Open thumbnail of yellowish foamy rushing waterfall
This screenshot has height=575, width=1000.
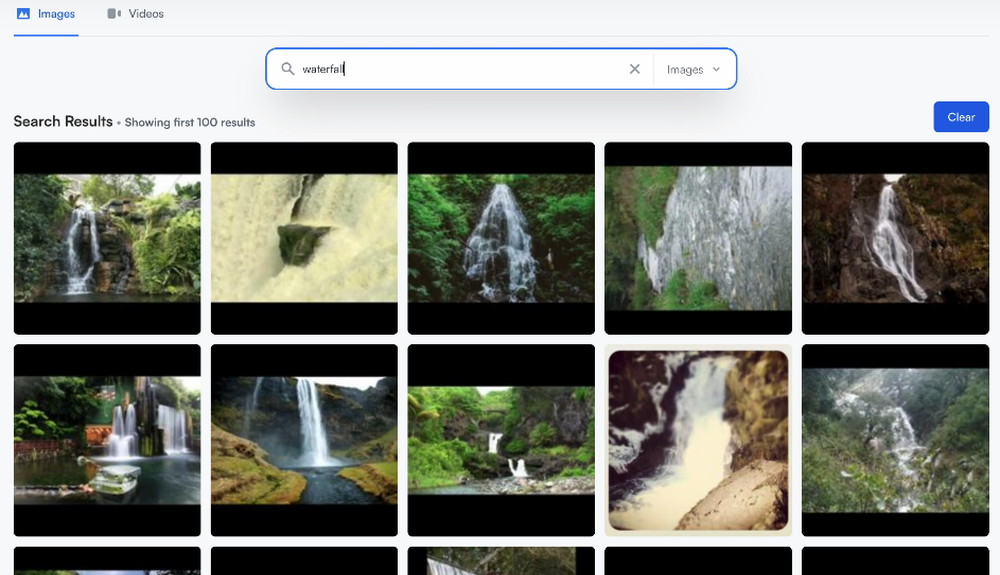click(x=304, y=238)
